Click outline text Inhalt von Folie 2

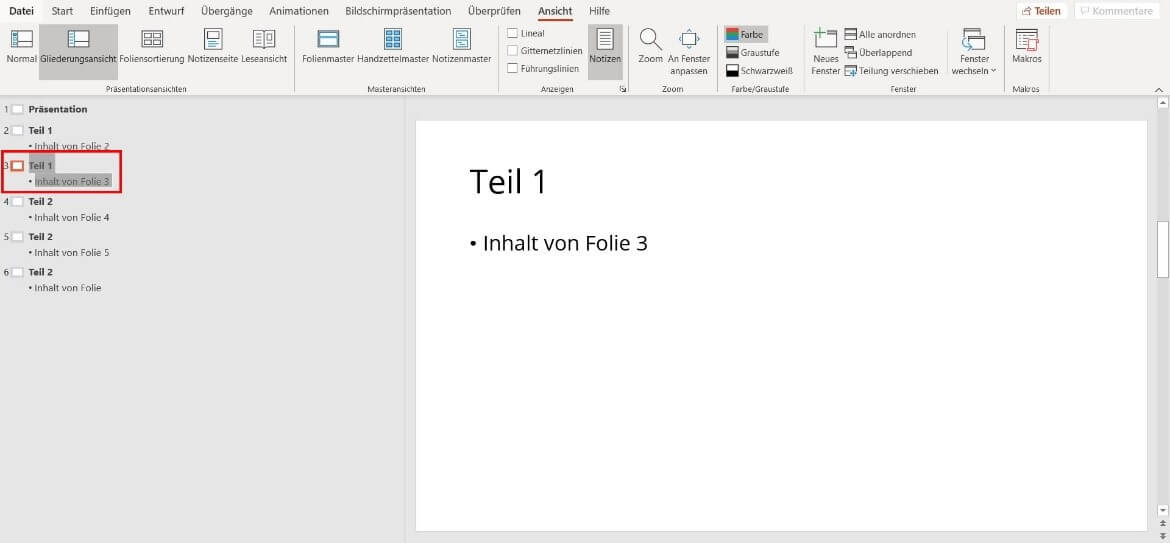(72, 146)
